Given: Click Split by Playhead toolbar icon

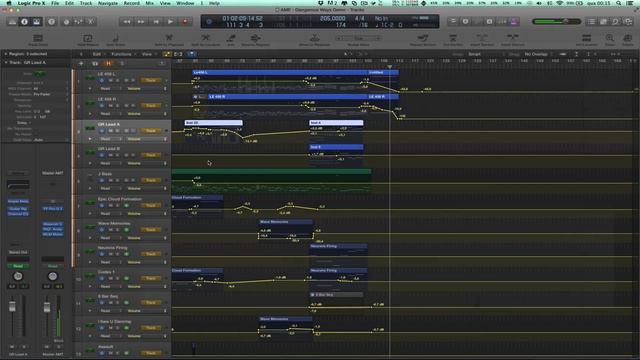Looking at the screenshot, I should [x=169, y=40].
